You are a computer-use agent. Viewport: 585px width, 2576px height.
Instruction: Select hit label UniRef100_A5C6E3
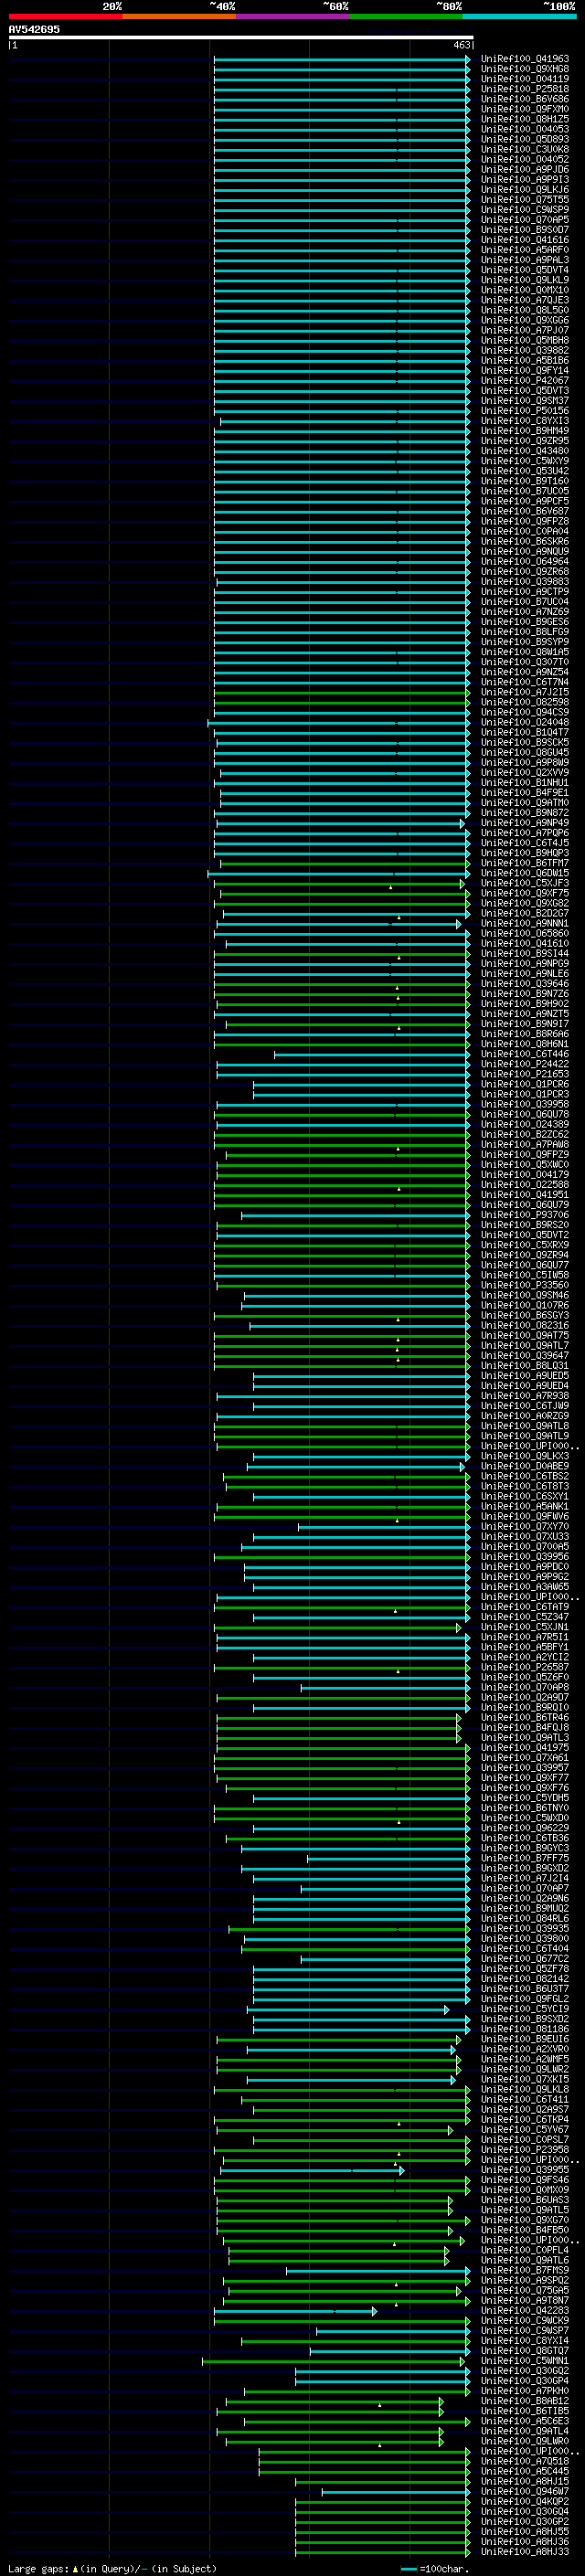click(524, 2421)
